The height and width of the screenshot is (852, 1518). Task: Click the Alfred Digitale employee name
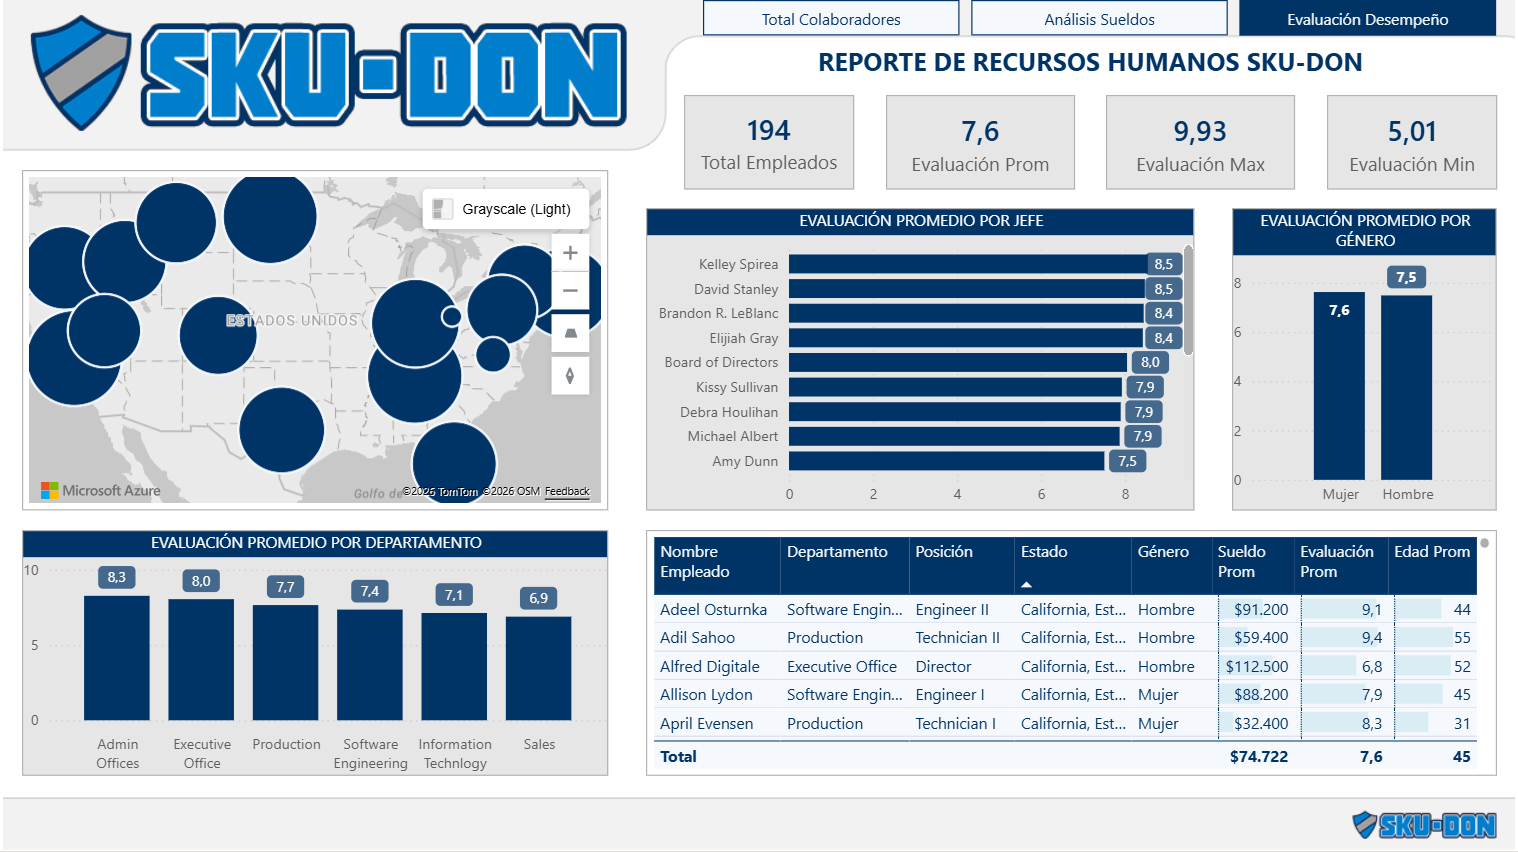coord(709,666)
